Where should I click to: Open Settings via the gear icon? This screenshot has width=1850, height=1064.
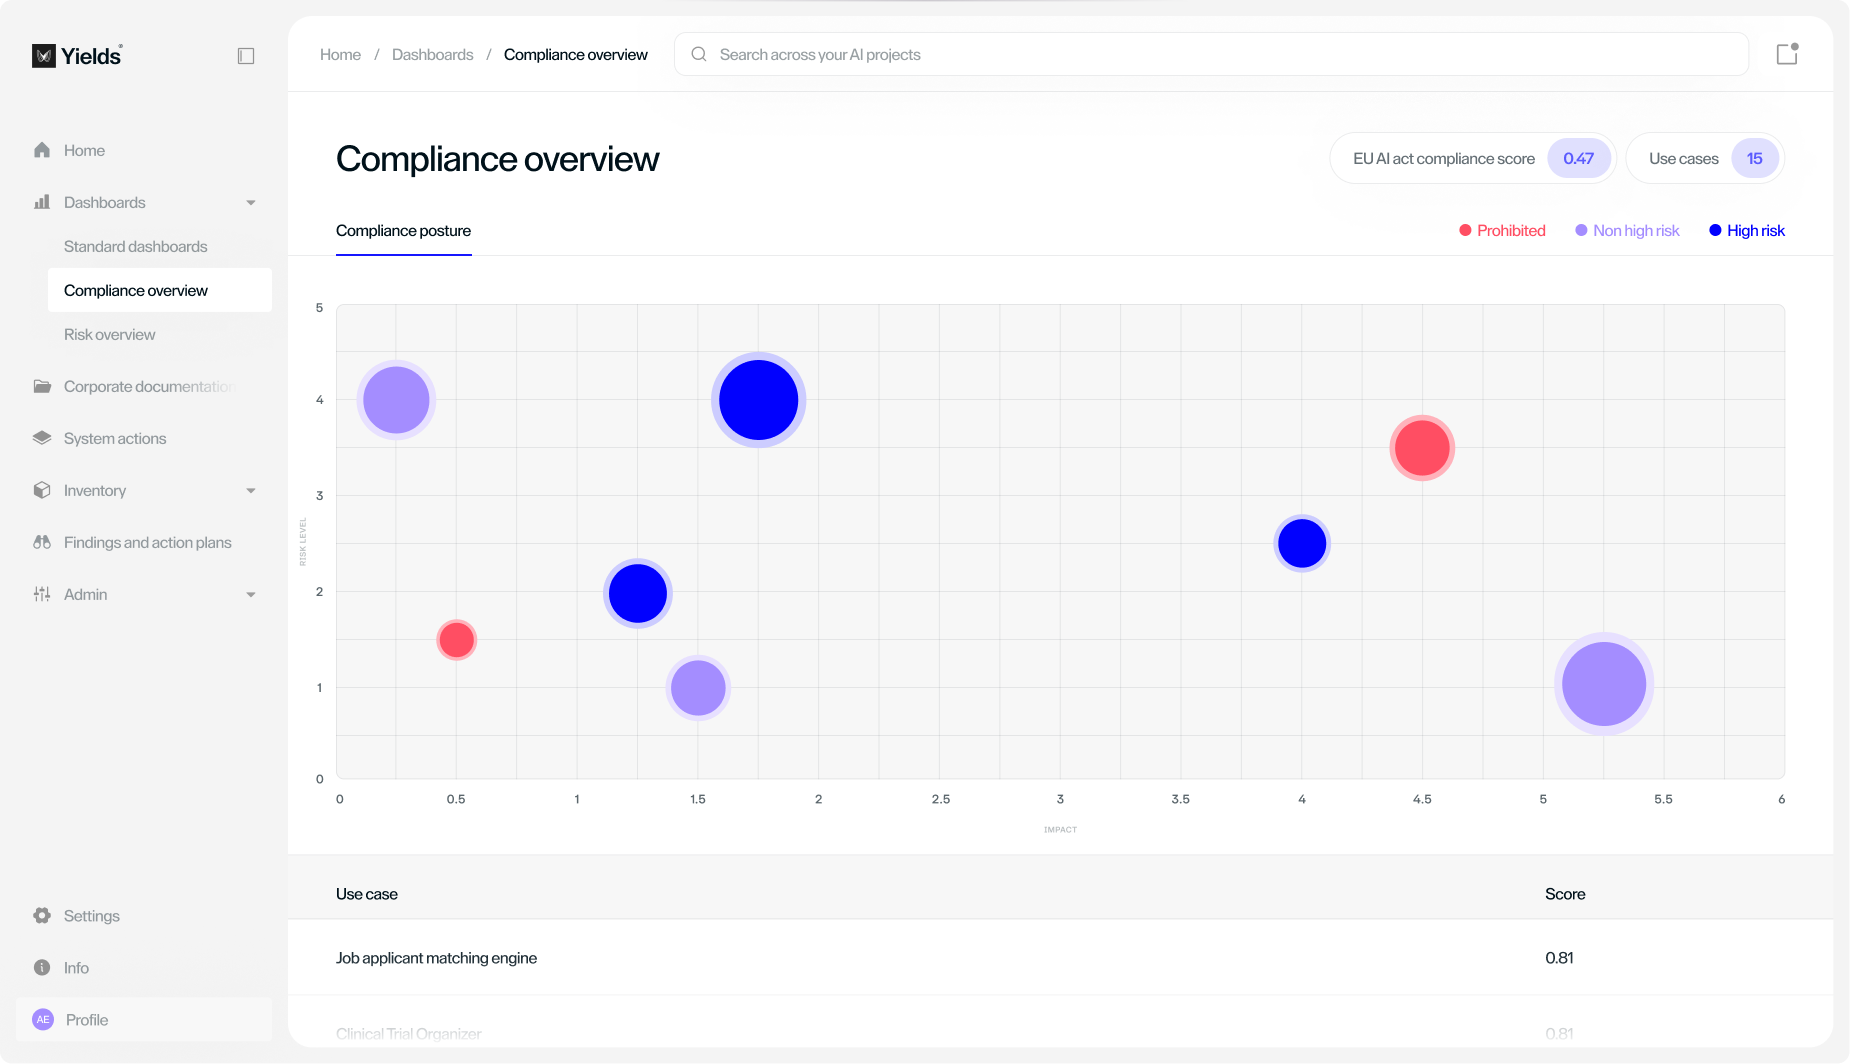pyautogui.click(x=42, y=915)
